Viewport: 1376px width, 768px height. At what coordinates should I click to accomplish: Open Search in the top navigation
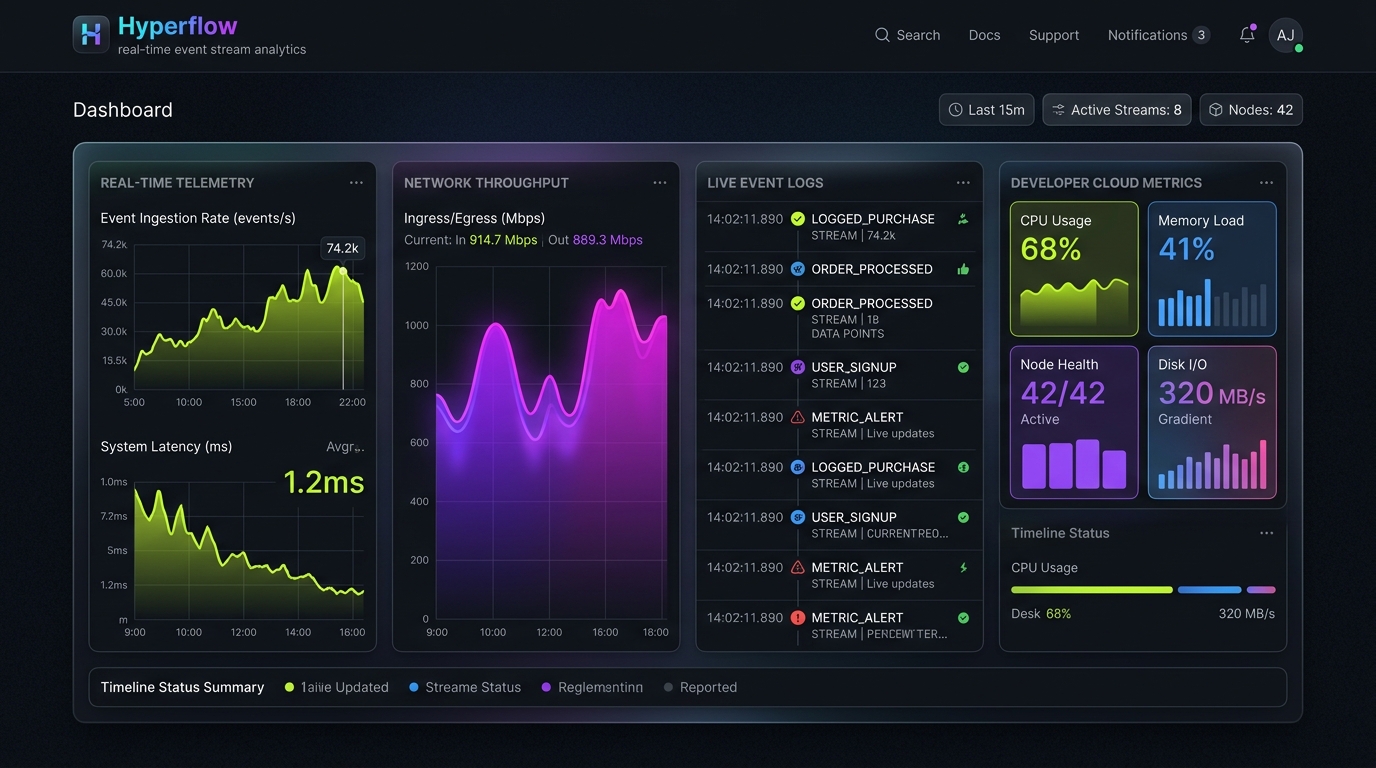907,35
